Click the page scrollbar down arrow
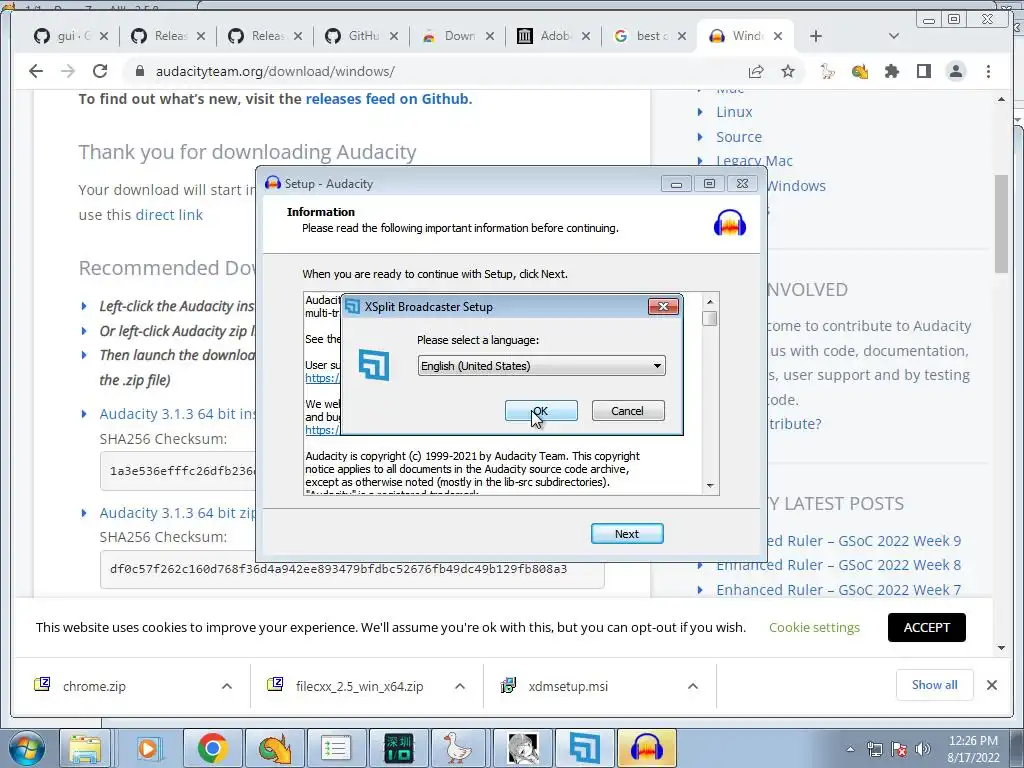 [x=1002, y=648]
